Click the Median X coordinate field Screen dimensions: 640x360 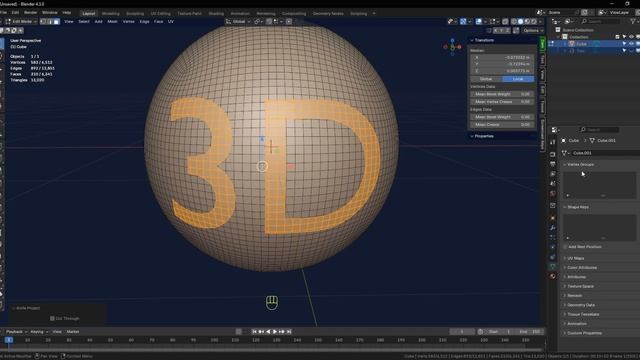click(x=502, y=58)
